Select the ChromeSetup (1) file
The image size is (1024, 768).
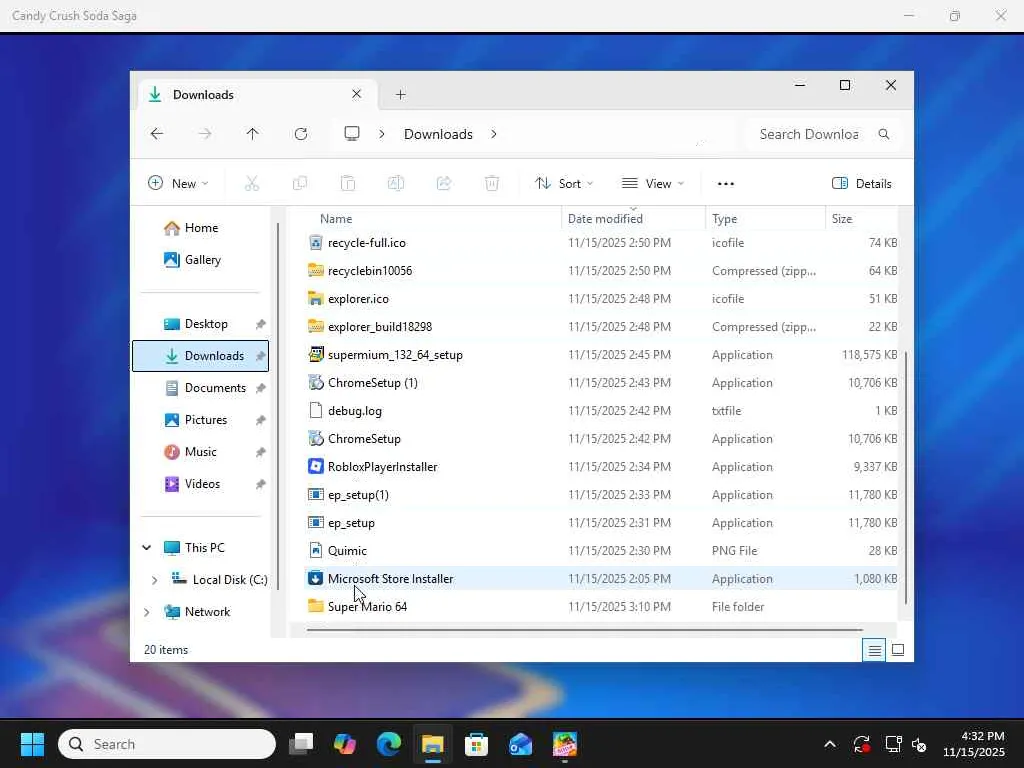pos(601,383)
